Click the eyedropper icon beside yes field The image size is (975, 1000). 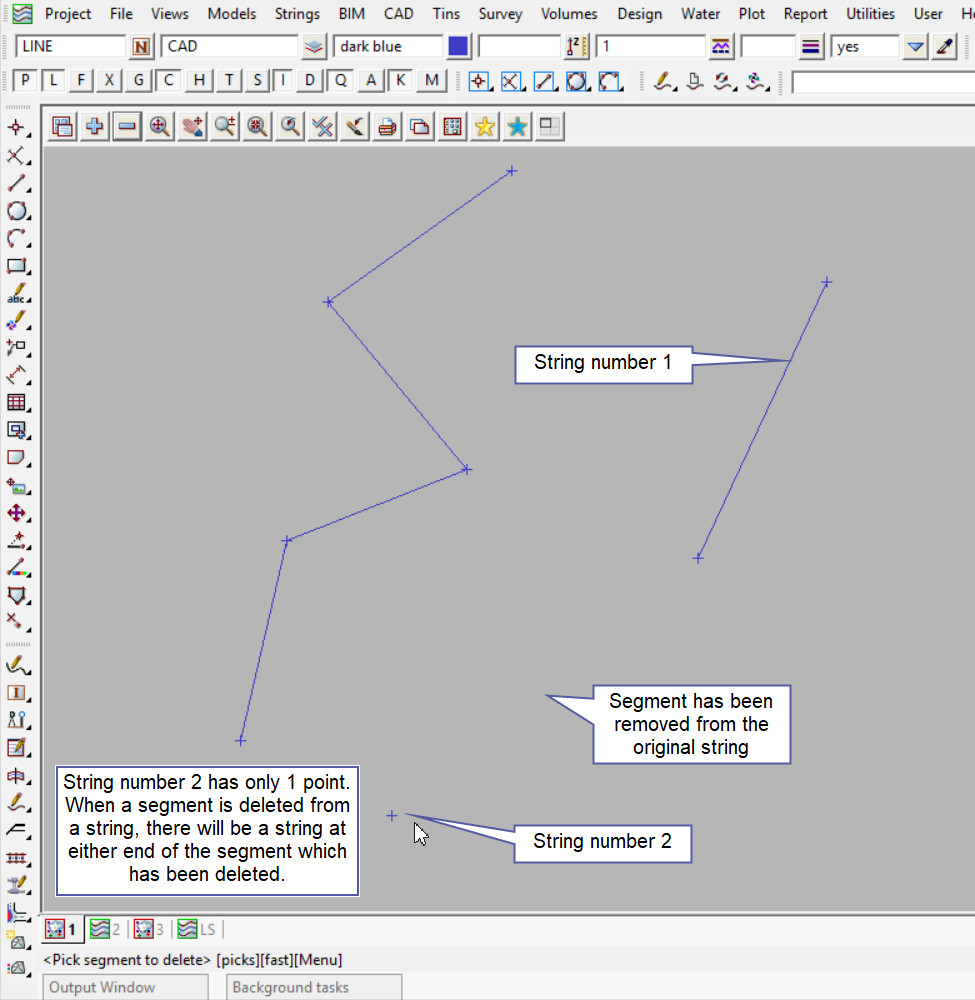tap(945, 47)
